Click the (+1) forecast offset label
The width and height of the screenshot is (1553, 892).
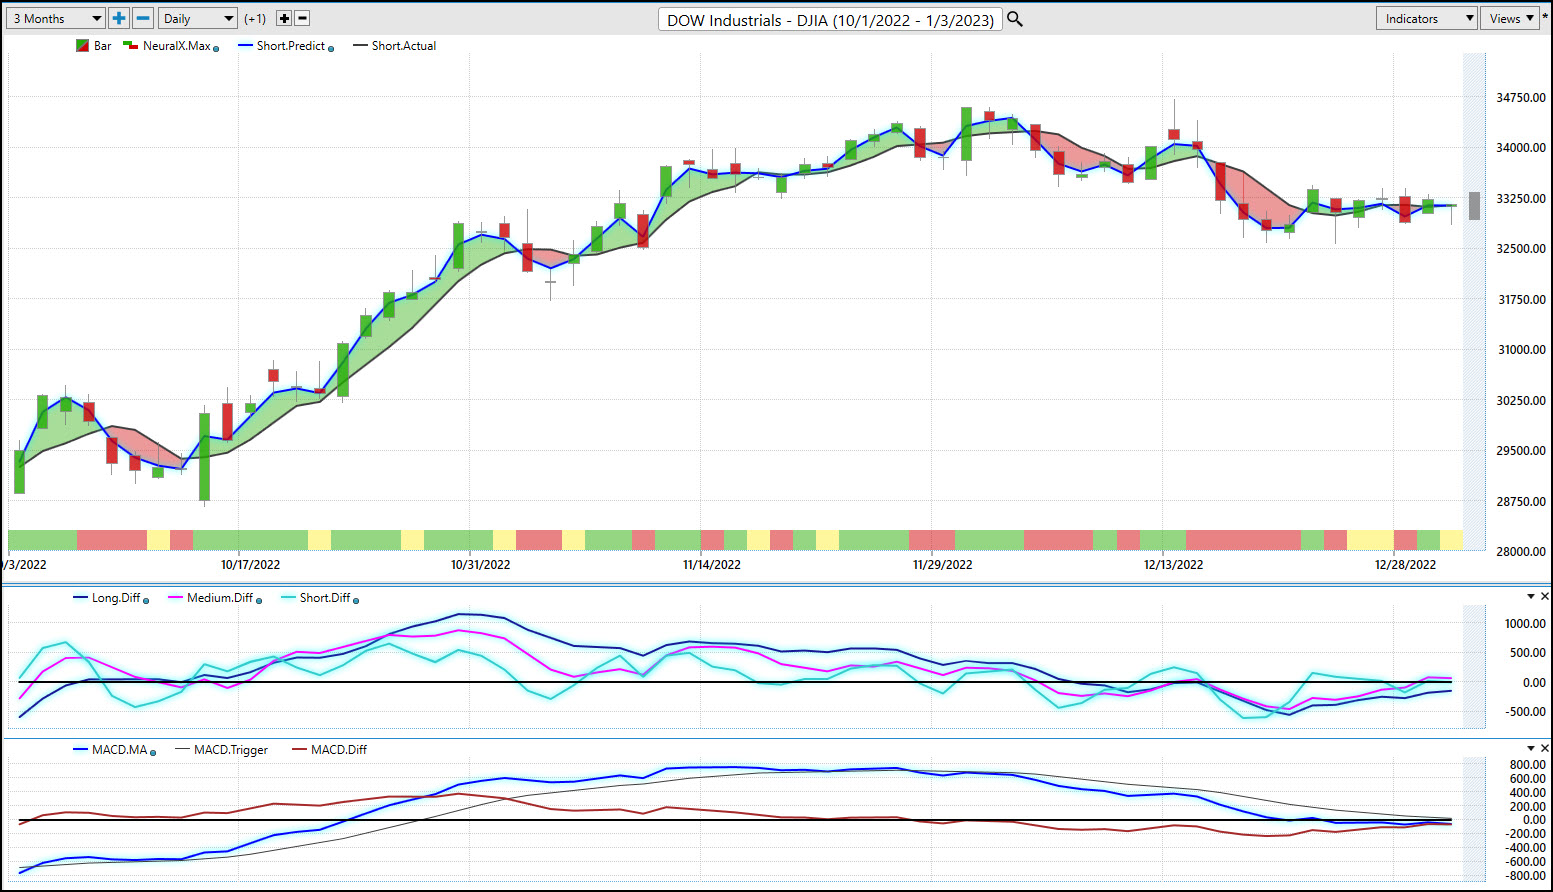[x=255, y=19]
